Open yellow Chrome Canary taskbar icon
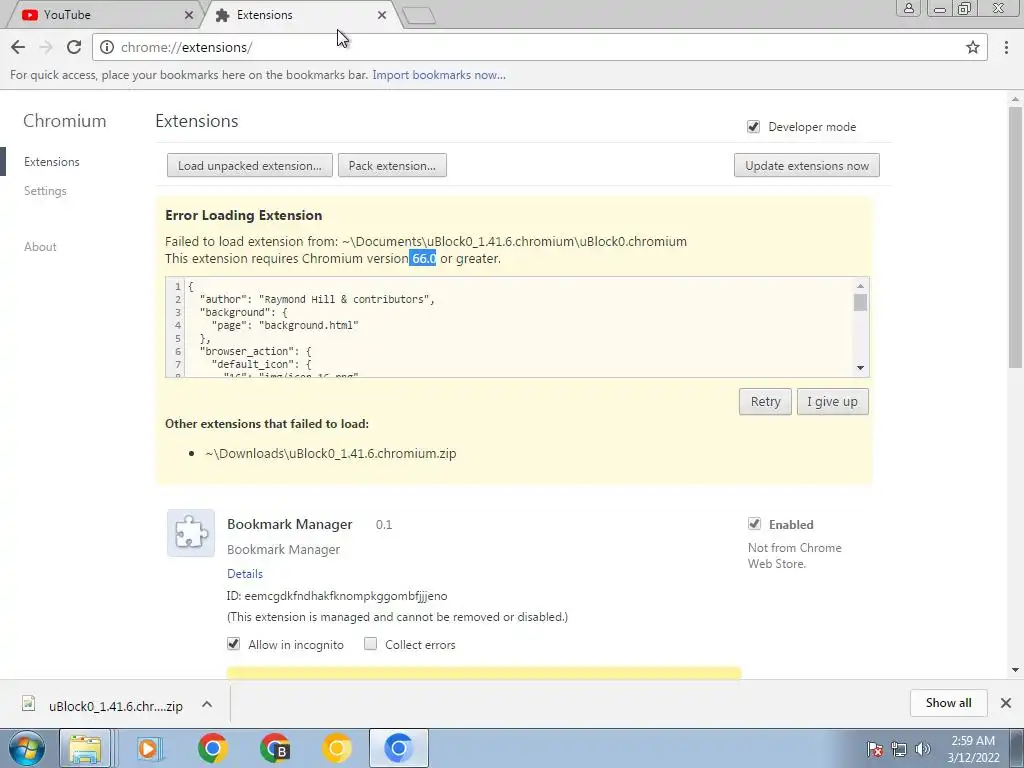Viewport: 1024px width, 768px height. click(x=336, y=748)
